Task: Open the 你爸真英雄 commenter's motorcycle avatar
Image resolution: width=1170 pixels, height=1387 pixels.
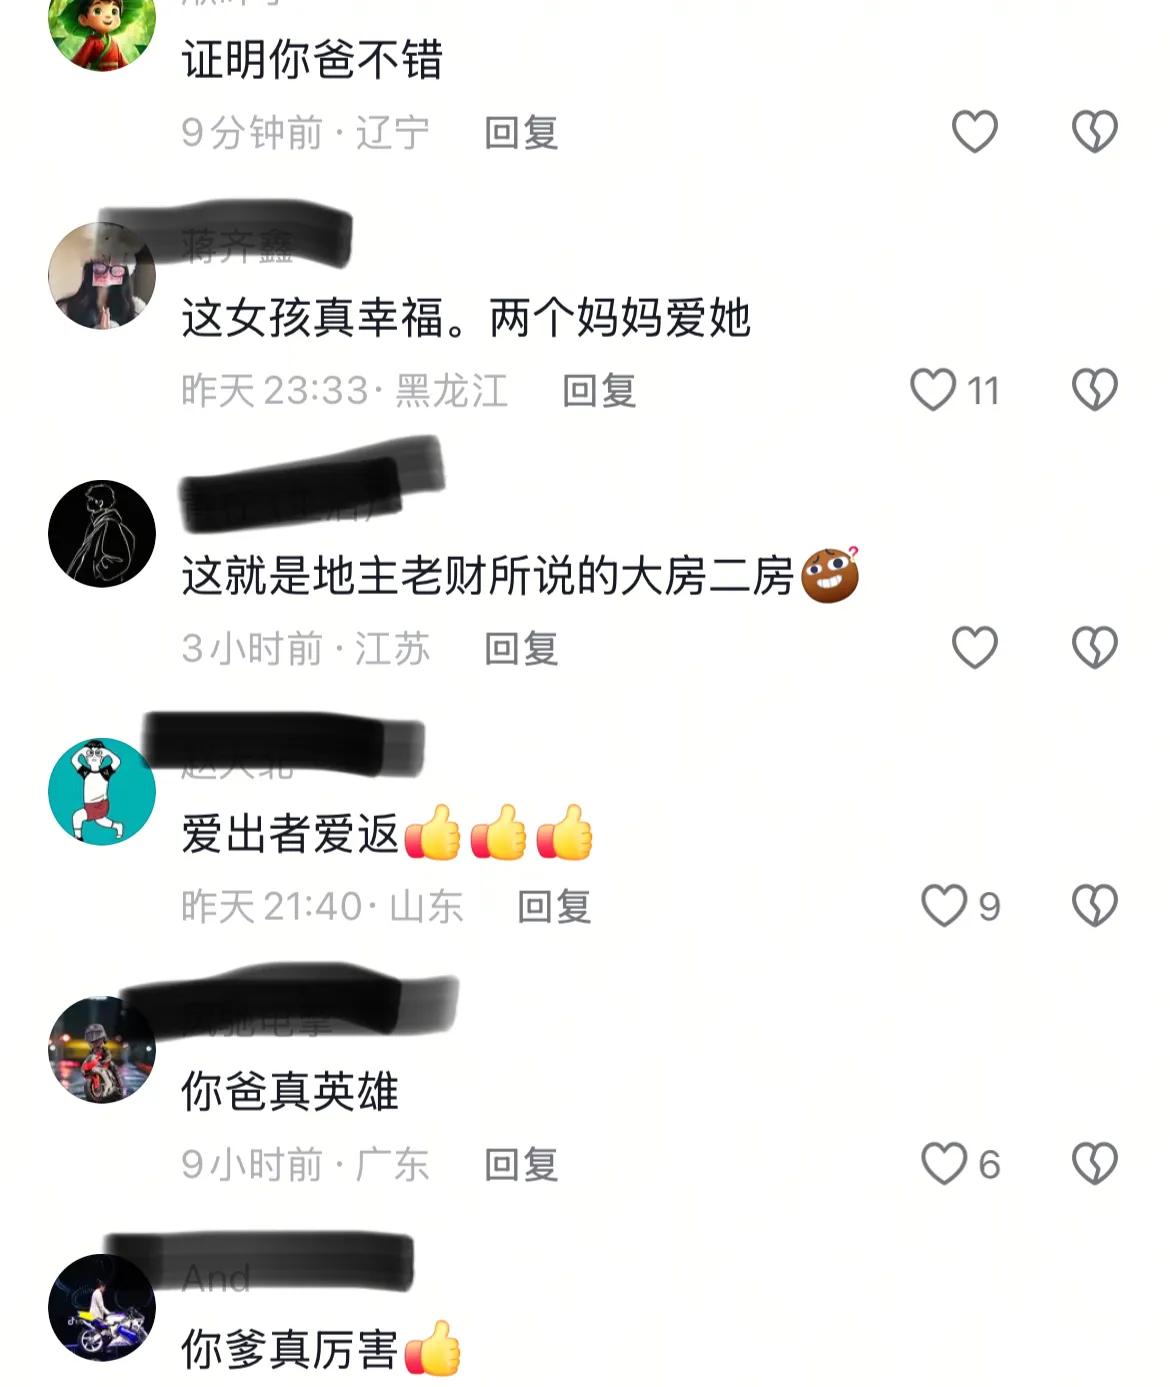Action: pyautogui.click(x=102, y=1049)
